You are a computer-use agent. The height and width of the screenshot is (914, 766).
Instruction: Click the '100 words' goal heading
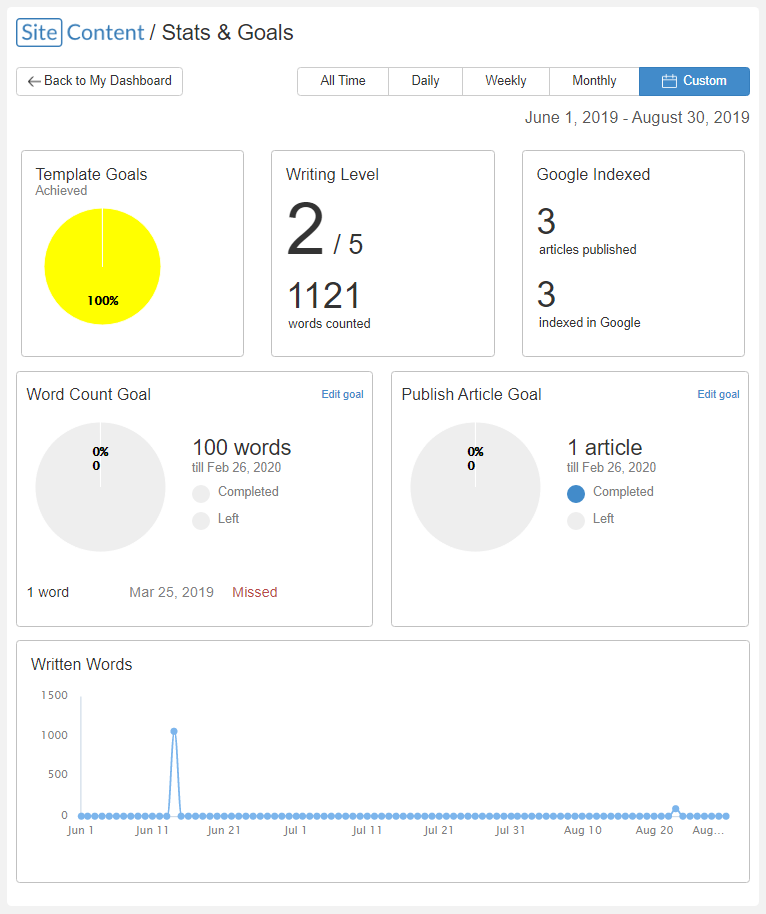pos(241,448)
